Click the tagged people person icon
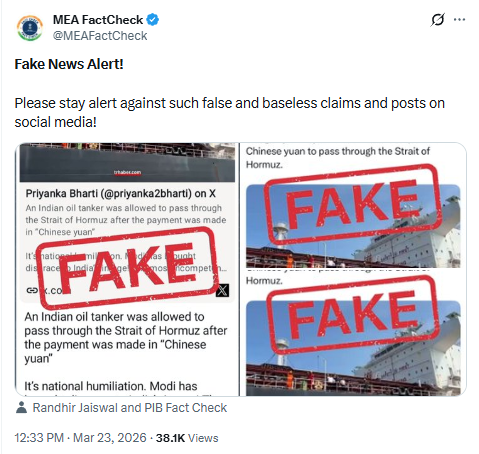Image resolution: width=479 pixels, height=454 pixels. pyautogui.click(x=21, y=407)
